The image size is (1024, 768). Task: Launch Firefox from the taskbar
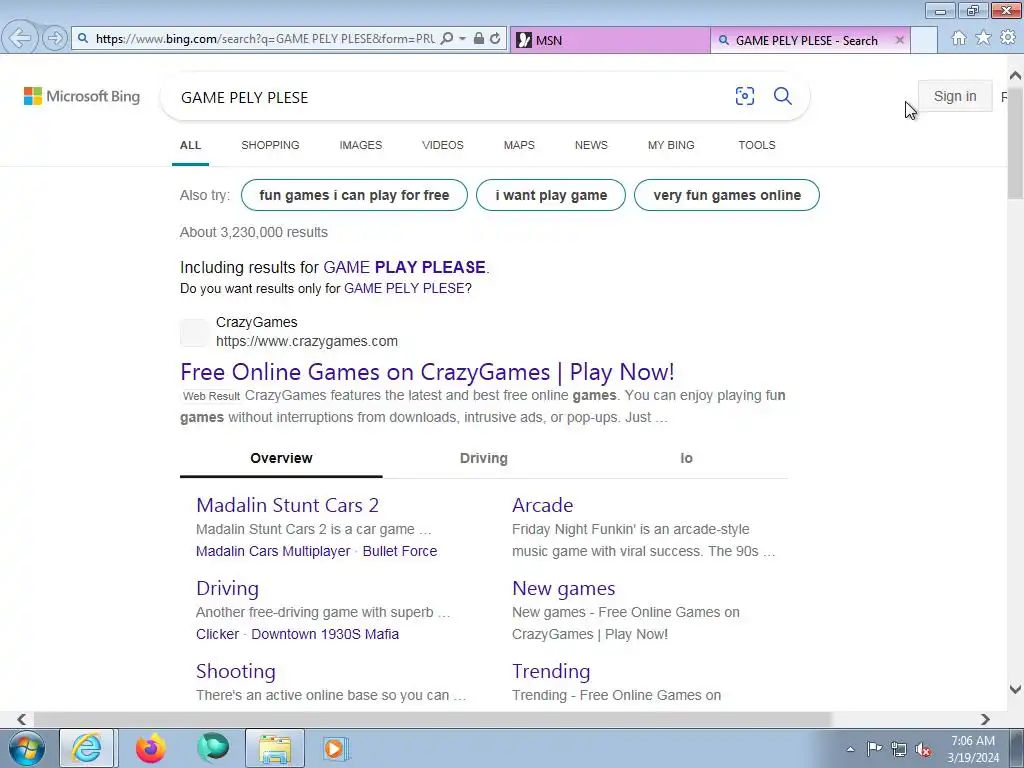click(151, 748)
